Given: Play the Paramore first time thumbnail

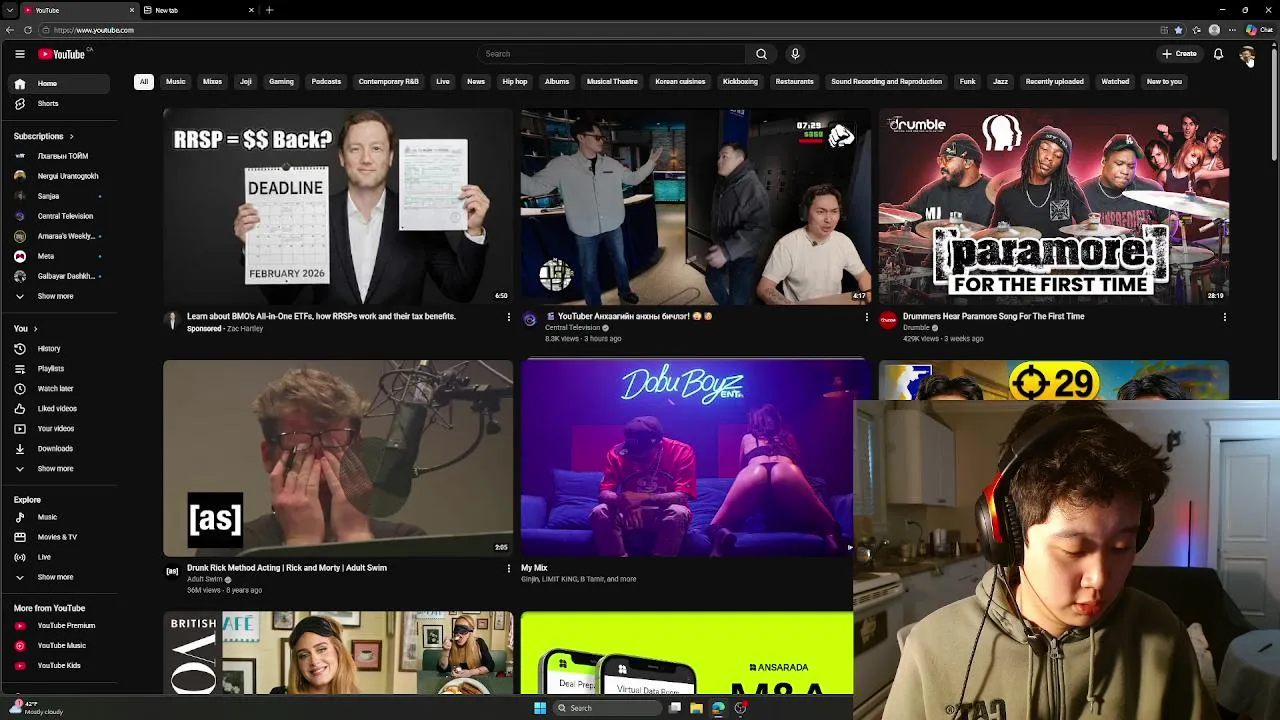Looking at the screenshot, I should point(1053,206).
